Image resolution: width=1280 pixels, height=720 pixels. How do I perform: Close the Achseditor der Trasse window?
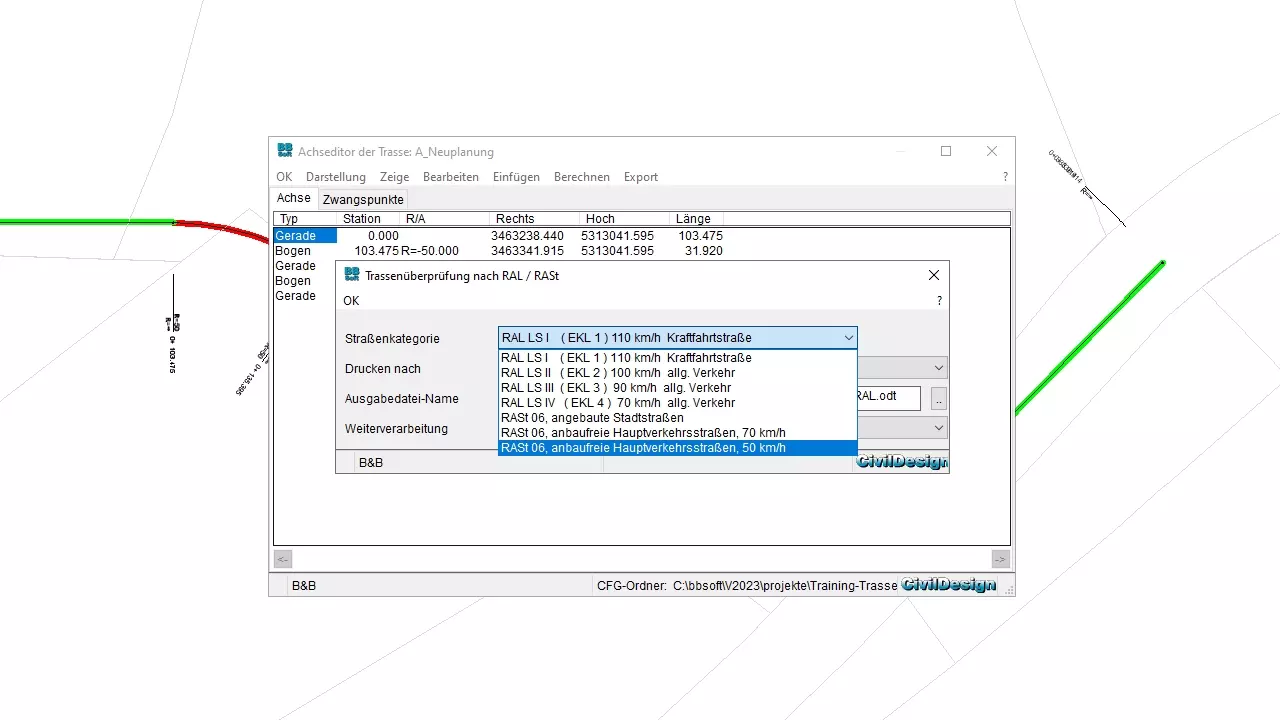click(x=992, y=151)
